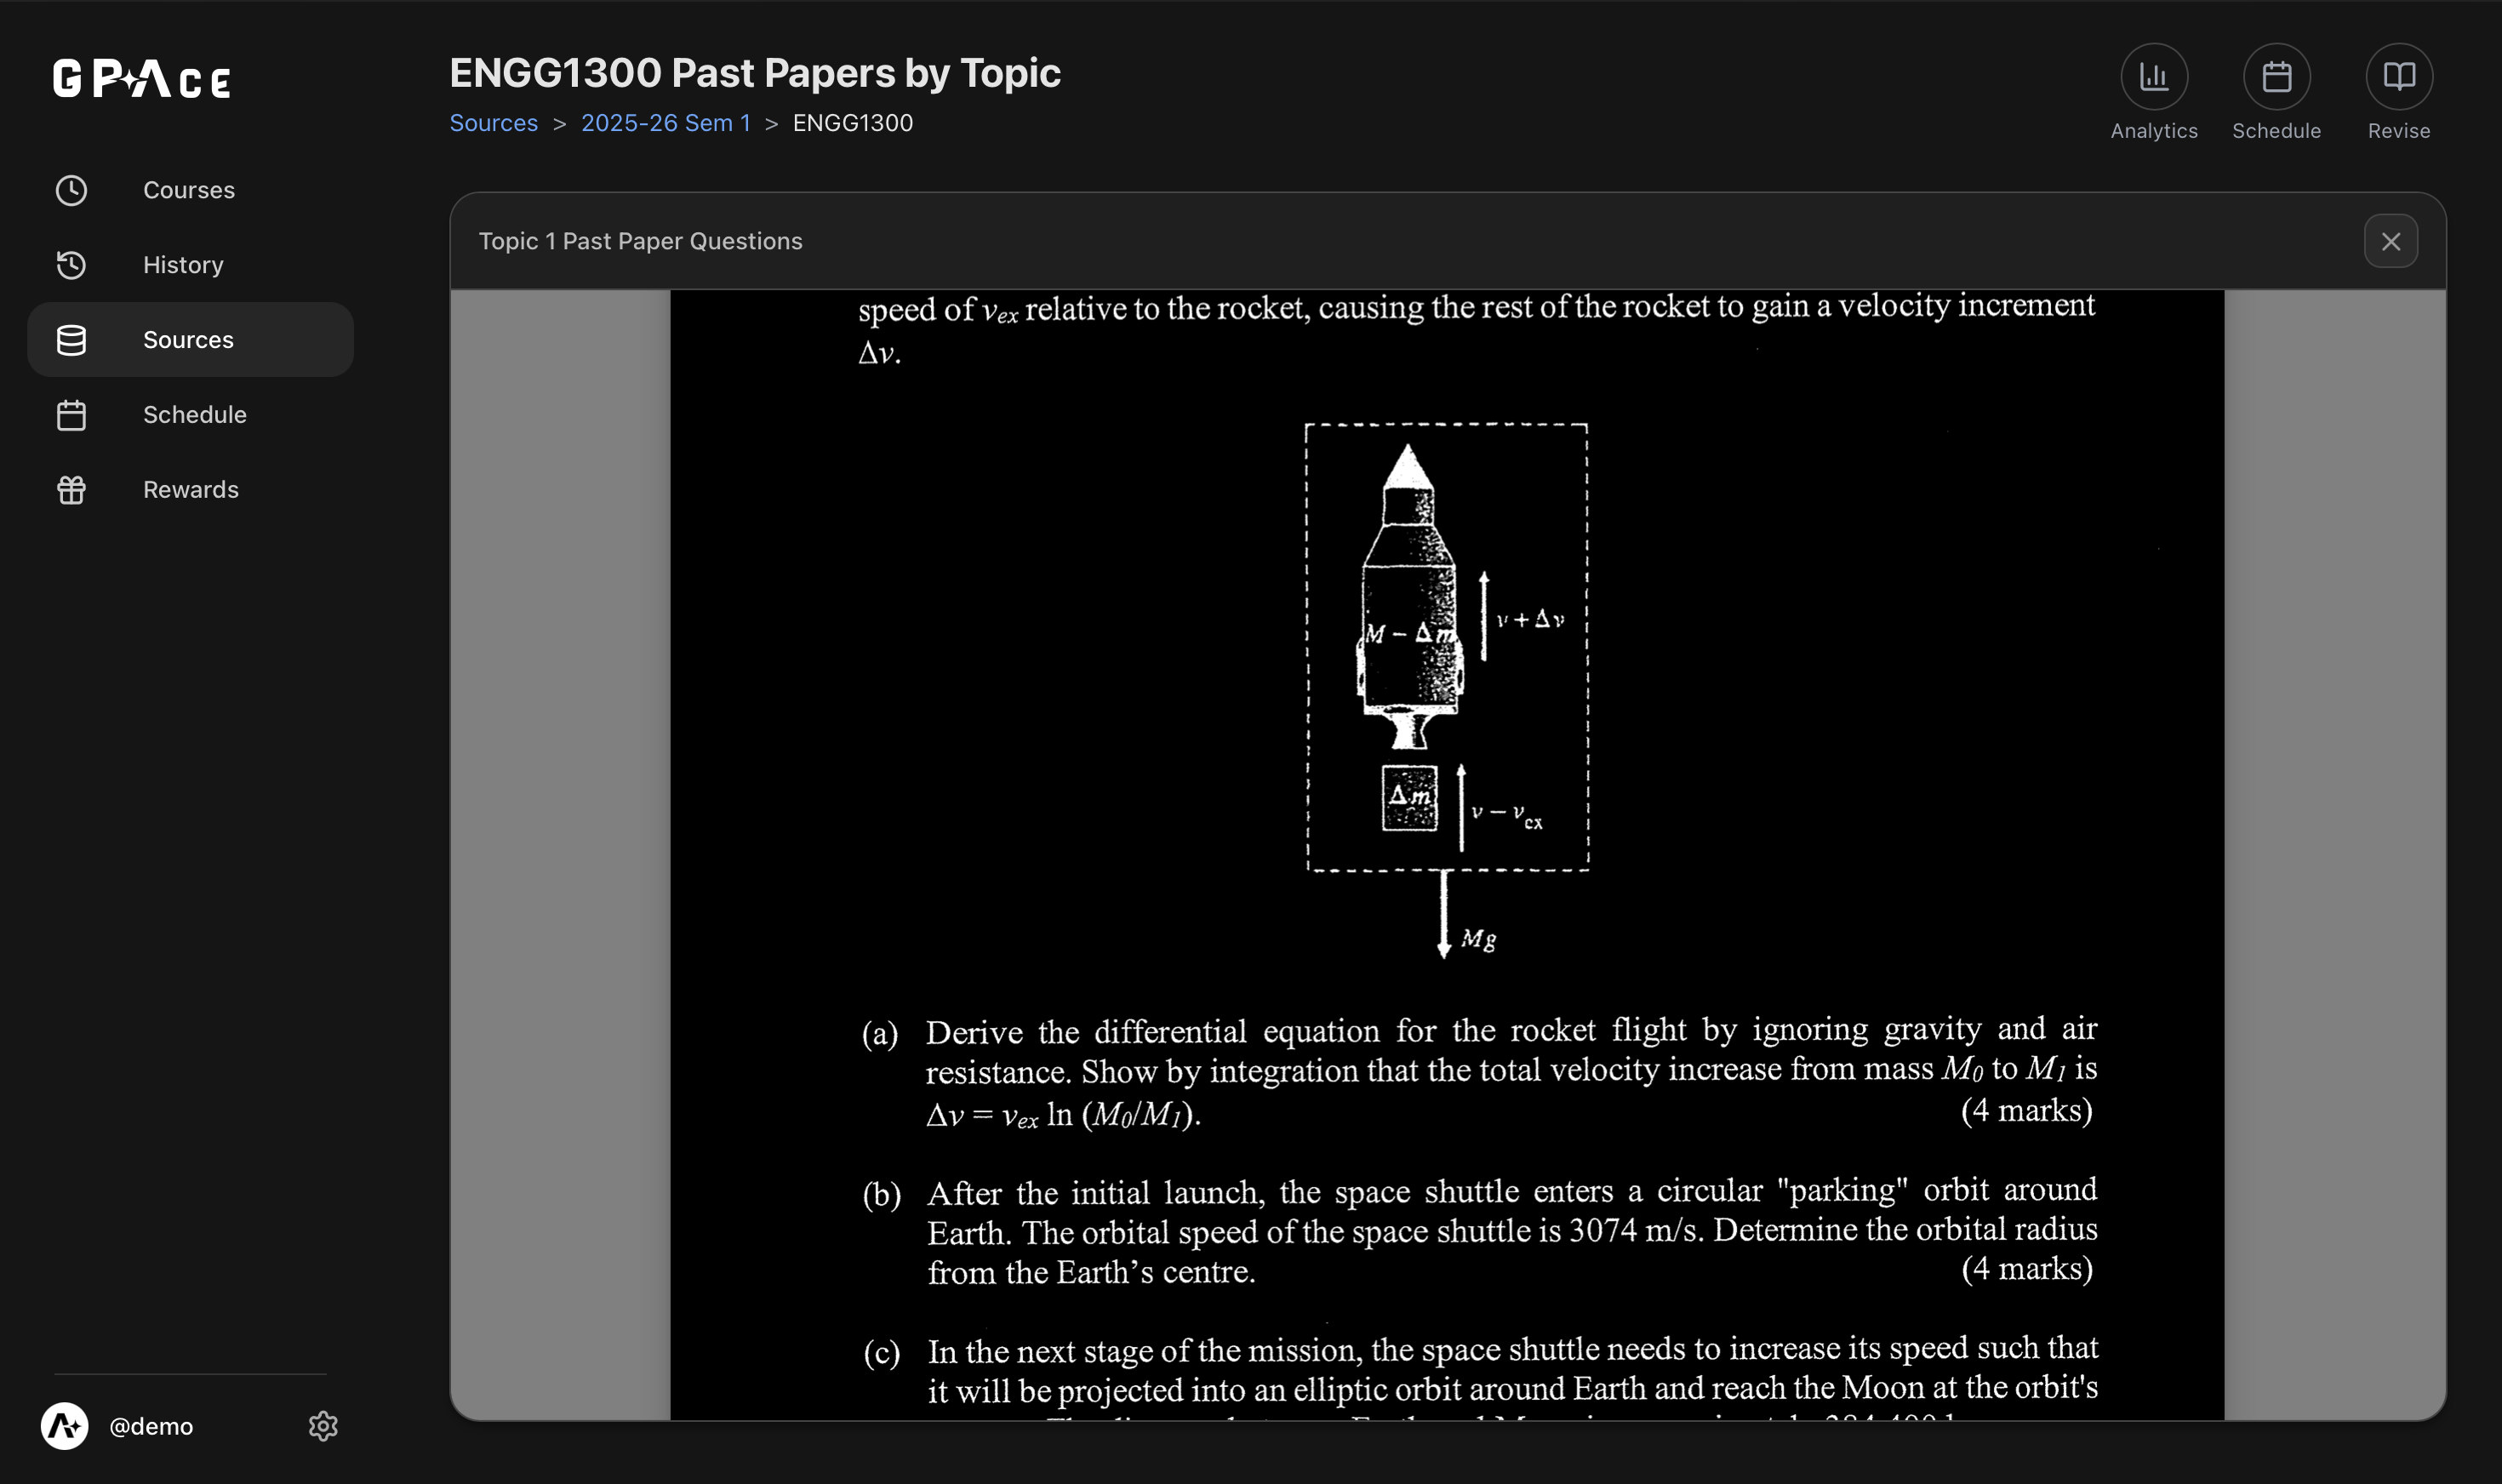Open the top-right Schedule calendar icon

point(2276,77)
